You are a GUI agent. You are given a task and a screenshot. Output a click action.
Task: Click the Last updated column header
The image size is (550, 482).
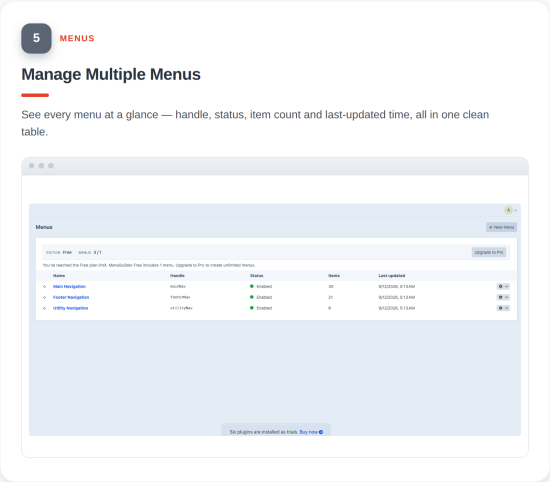391,276
